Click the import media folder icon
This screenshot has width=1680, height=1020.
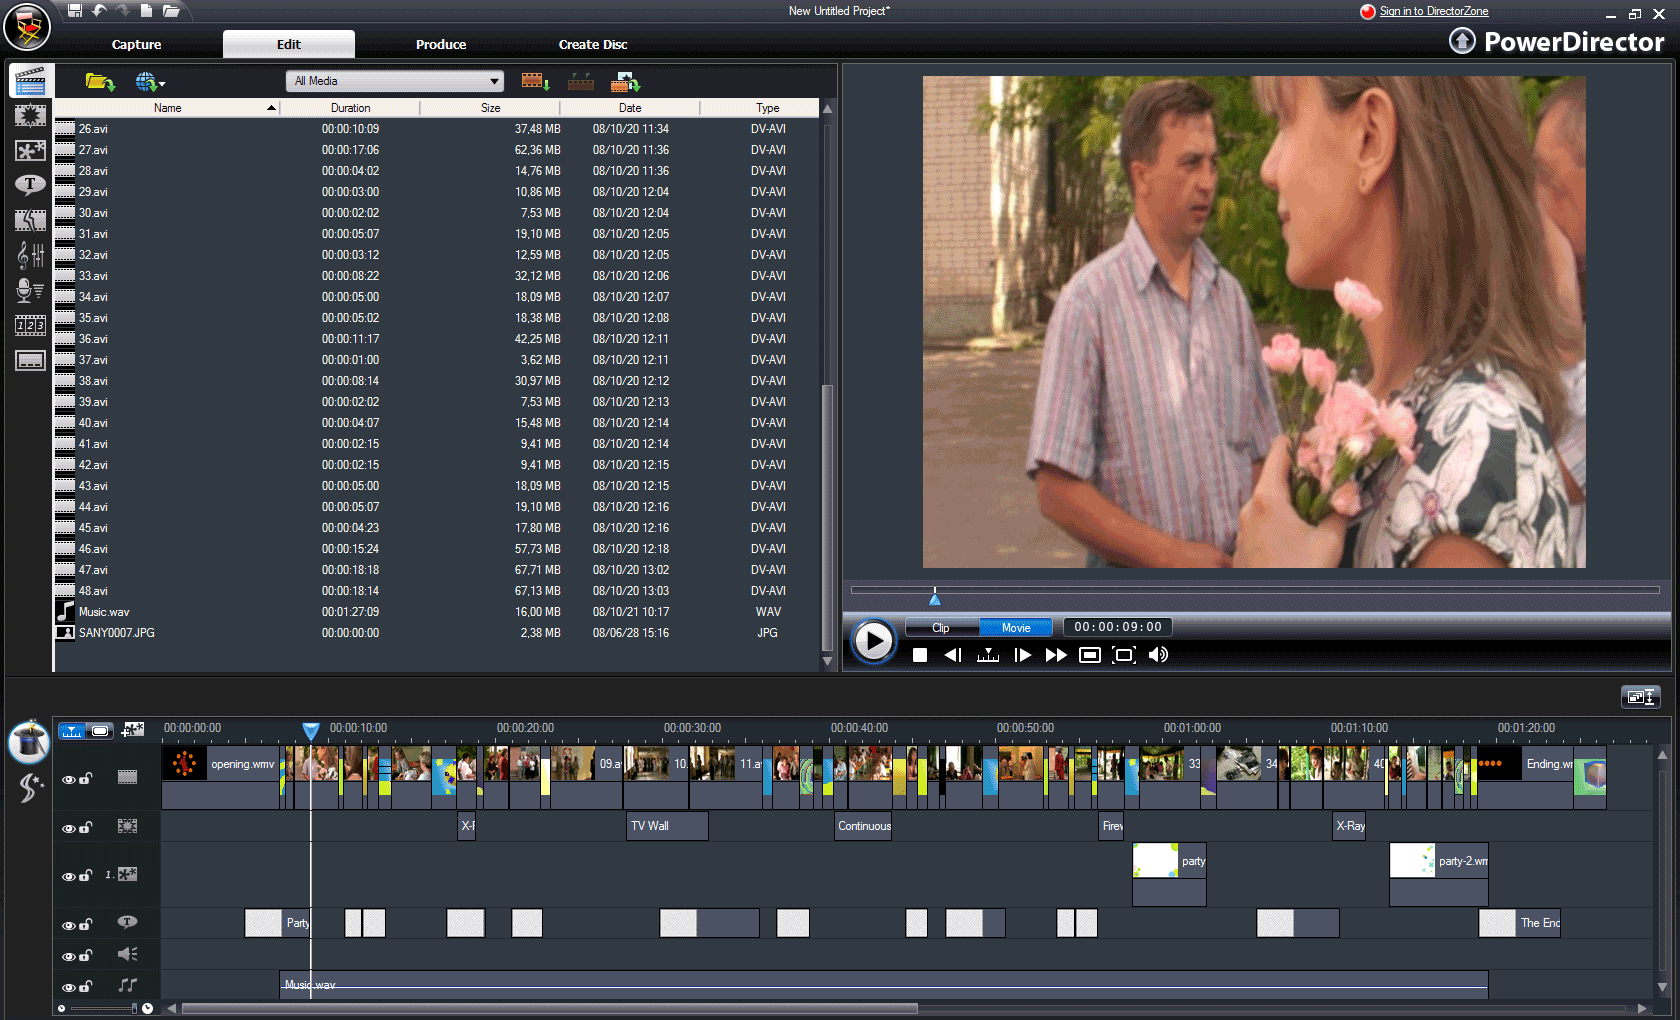[99, 82]
